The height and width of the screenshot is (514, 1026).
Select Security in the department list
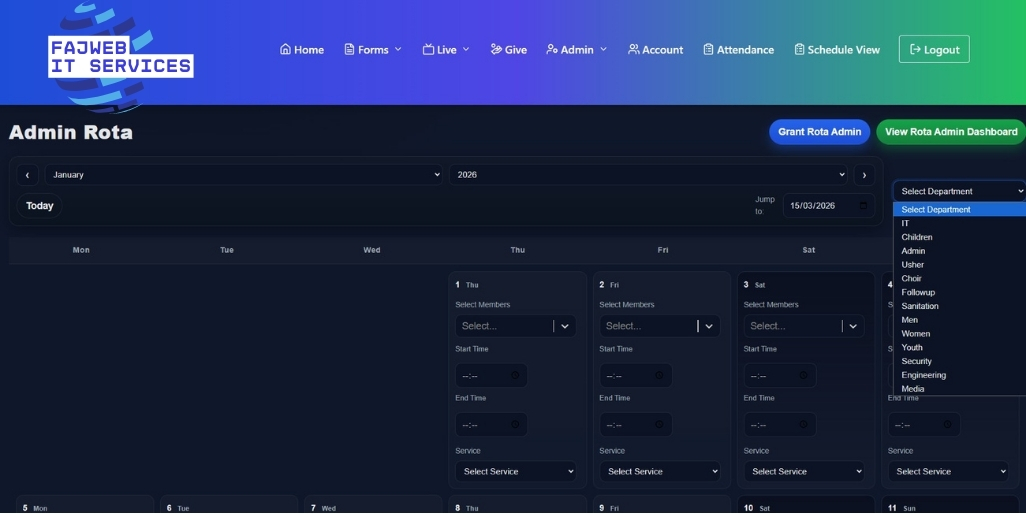pos(916,361)
